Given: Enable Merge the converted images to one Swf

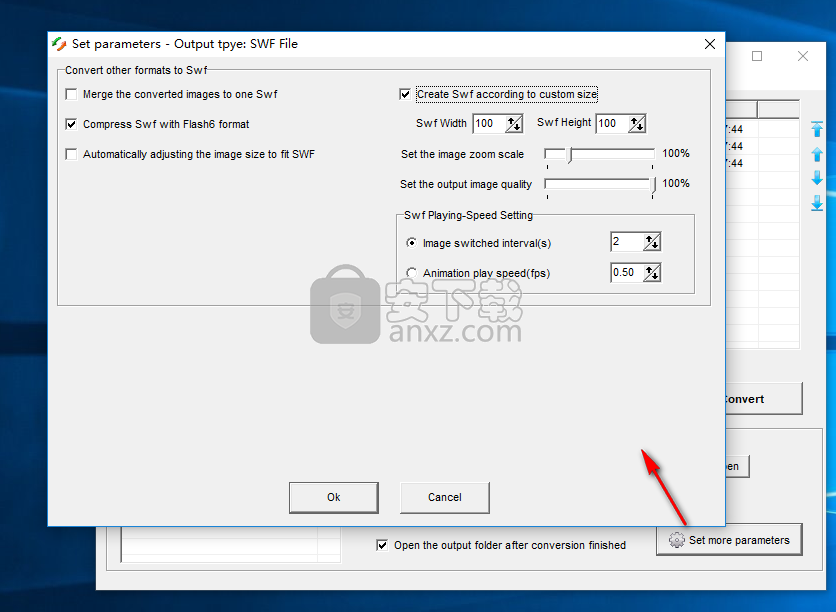Looking at the screenshot, I should pos(71,95).
